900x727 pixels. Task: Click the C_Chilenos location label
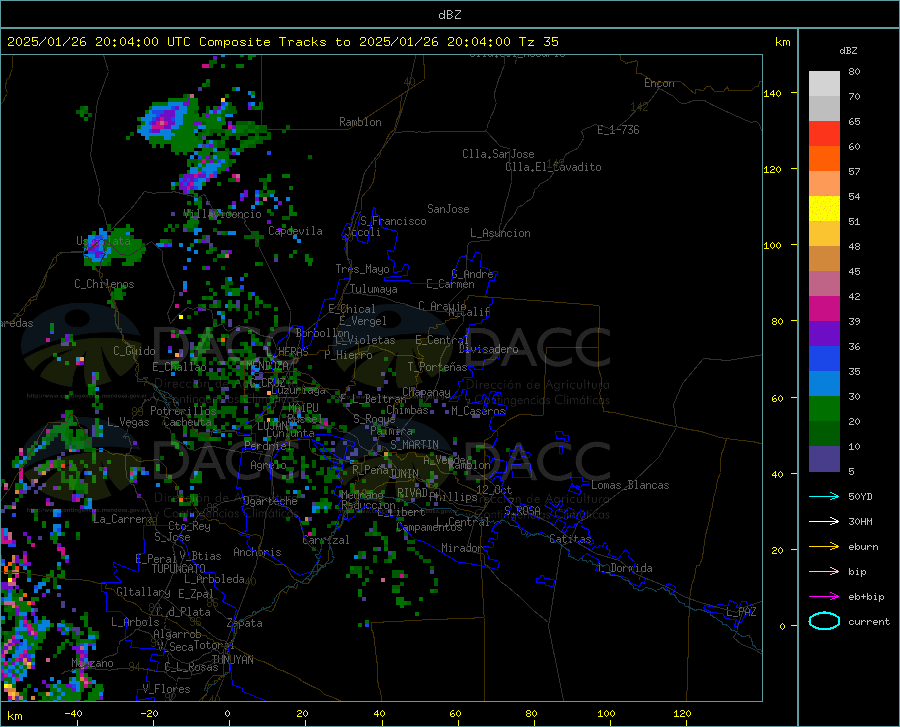pos(104,284)
